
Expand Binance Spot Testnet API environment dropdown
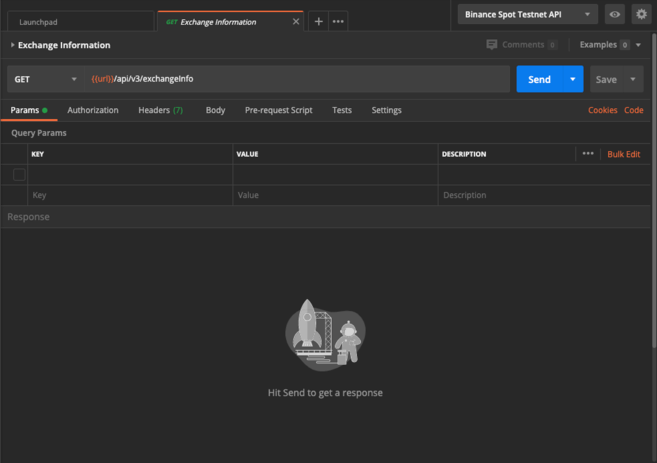tap(527, 15)
